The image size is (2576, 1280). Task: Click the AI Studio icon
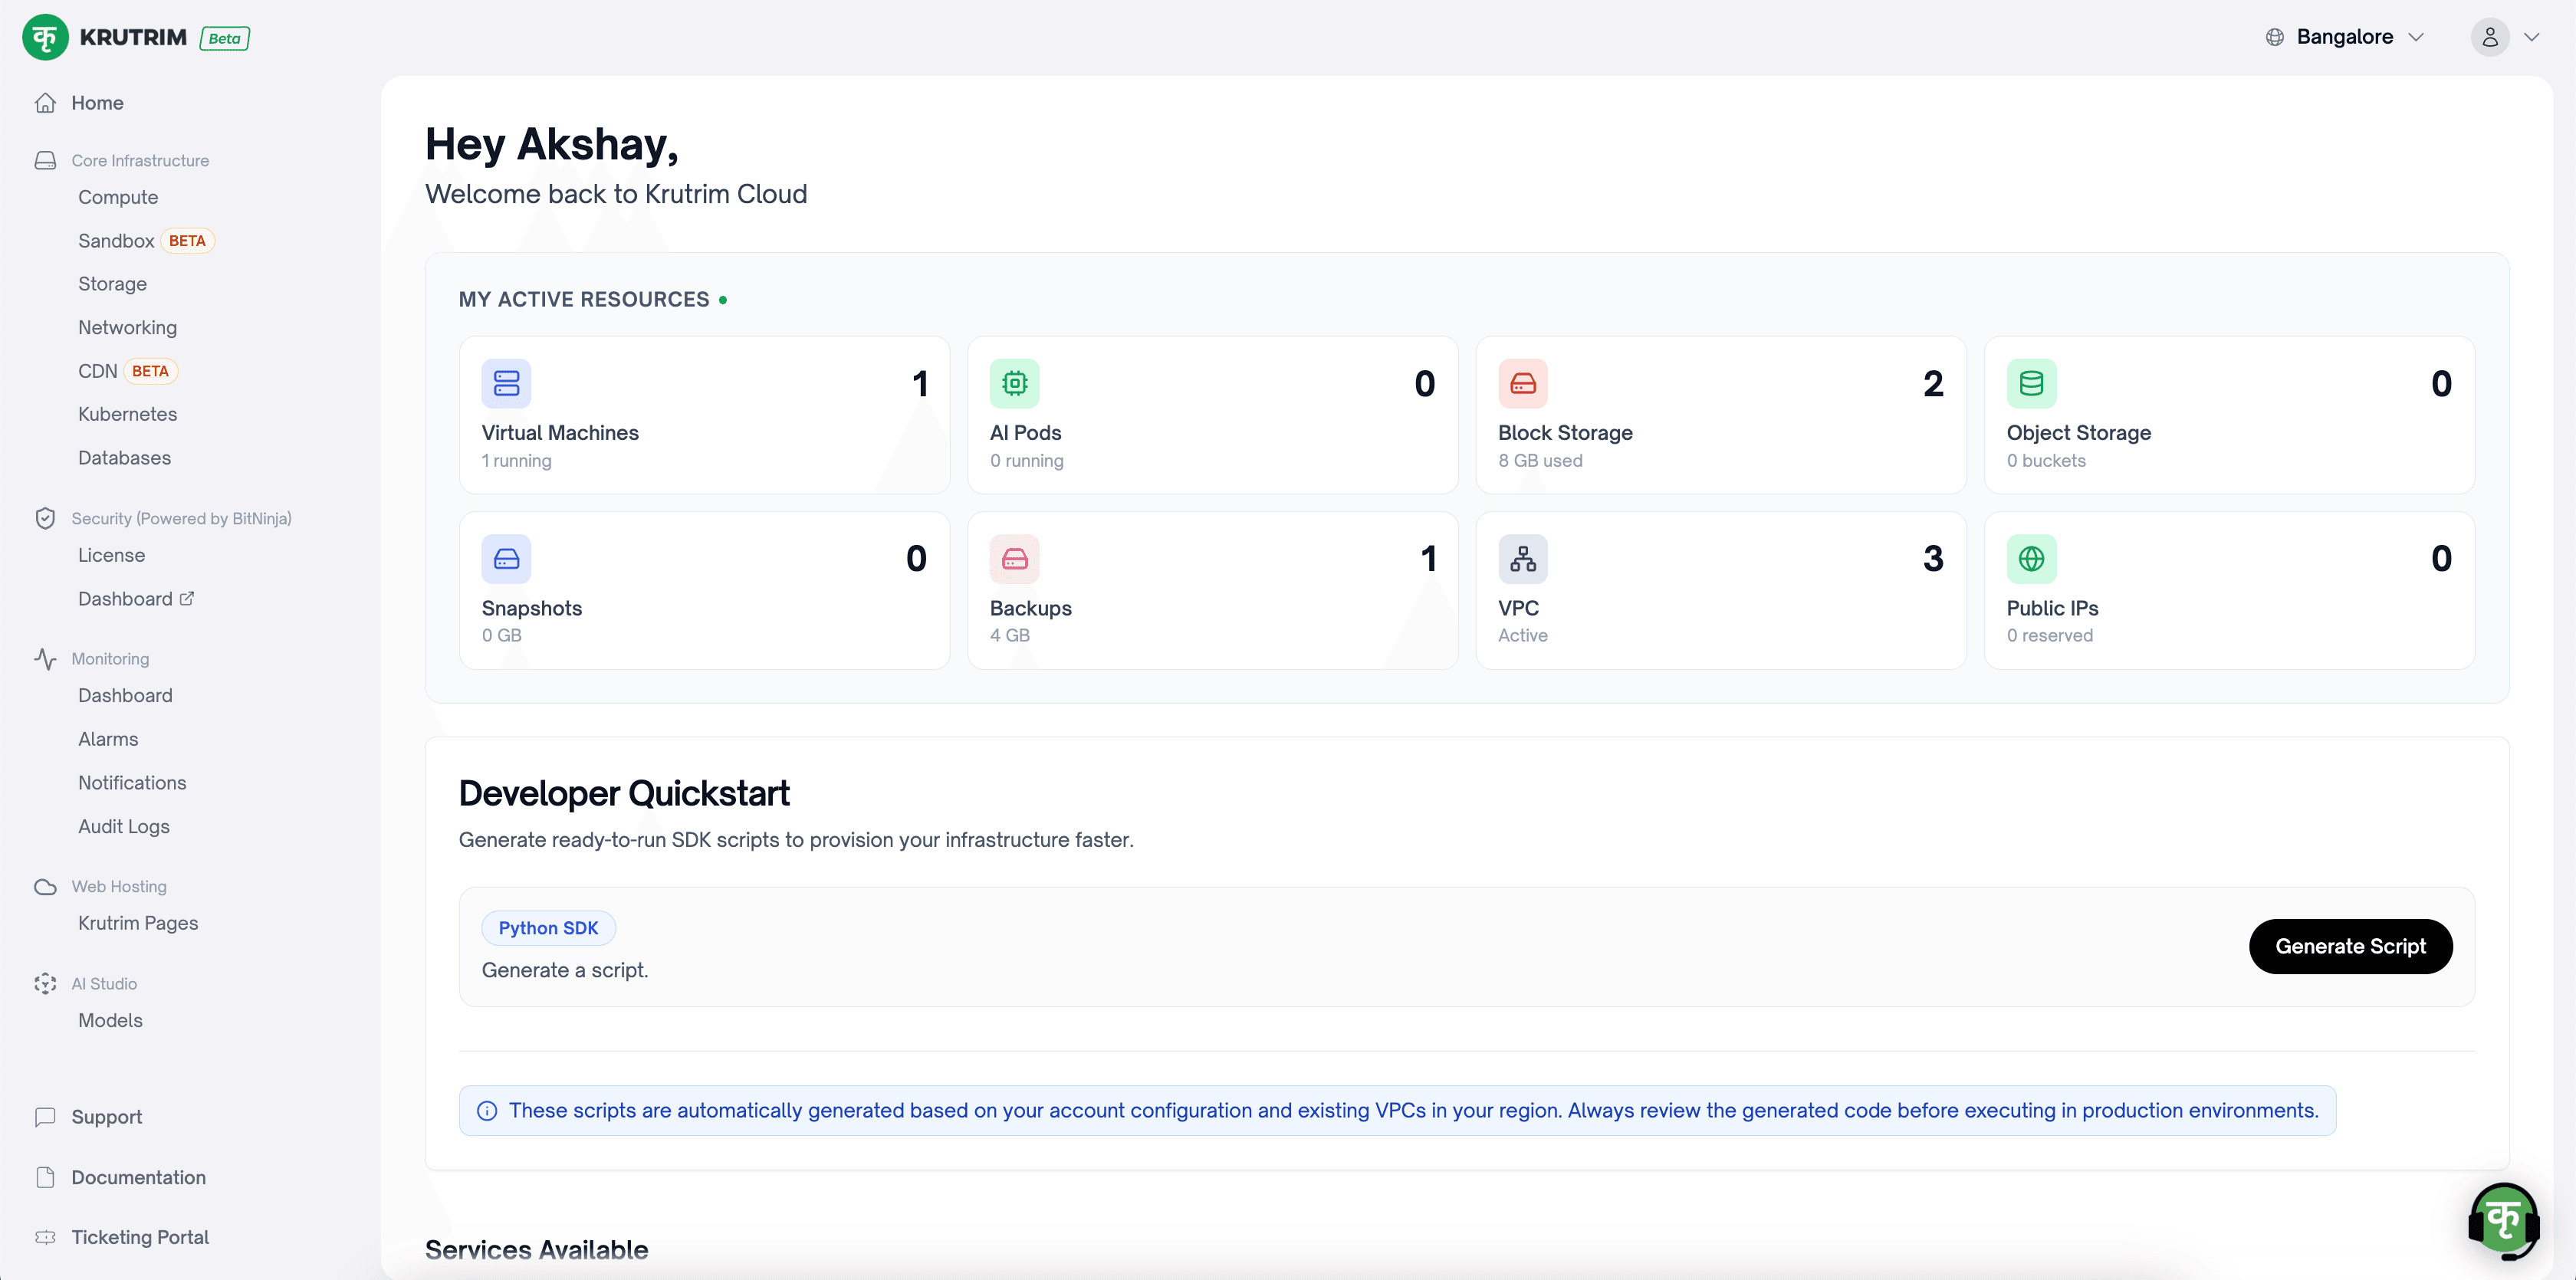point(45,984)
